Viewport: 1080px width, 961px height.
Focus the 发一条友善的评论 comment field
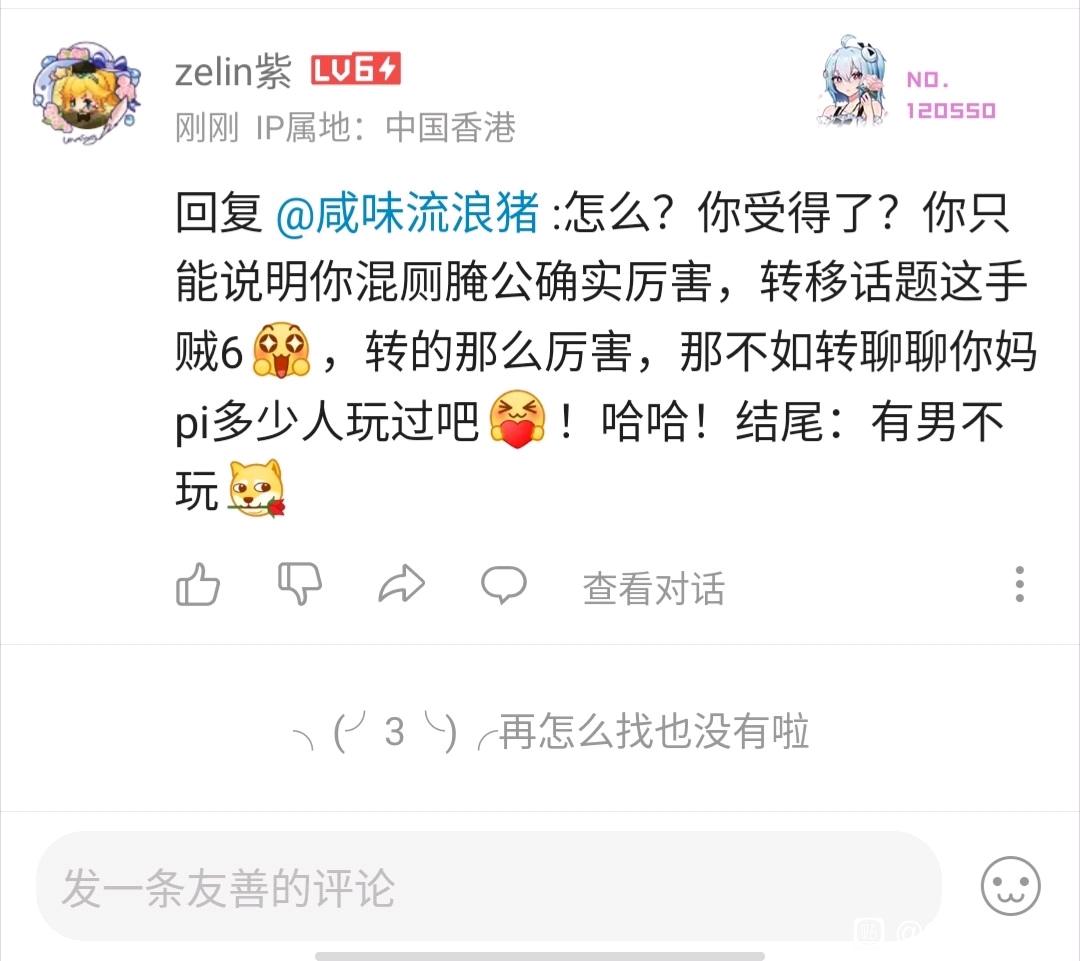tap(488, 886)
